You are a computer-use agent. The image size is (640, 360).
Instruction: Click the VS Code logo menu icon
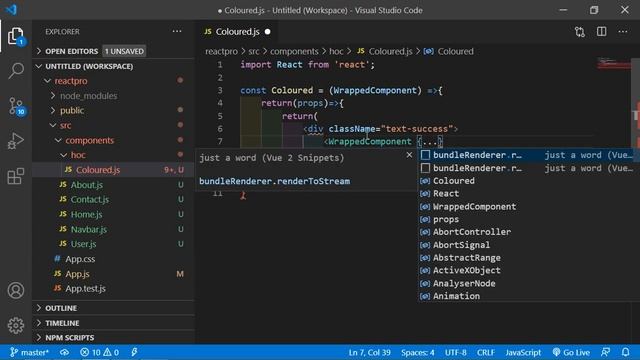(x=11, y=10)
